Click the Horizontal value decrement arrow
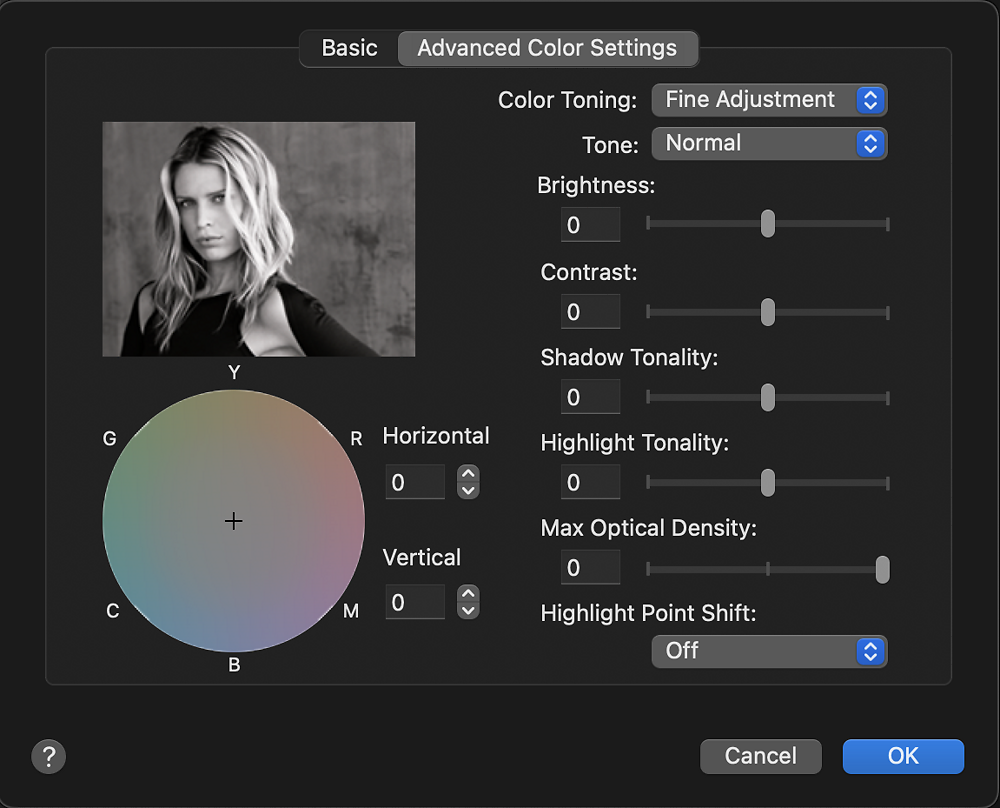 click(x=467, y=489)
